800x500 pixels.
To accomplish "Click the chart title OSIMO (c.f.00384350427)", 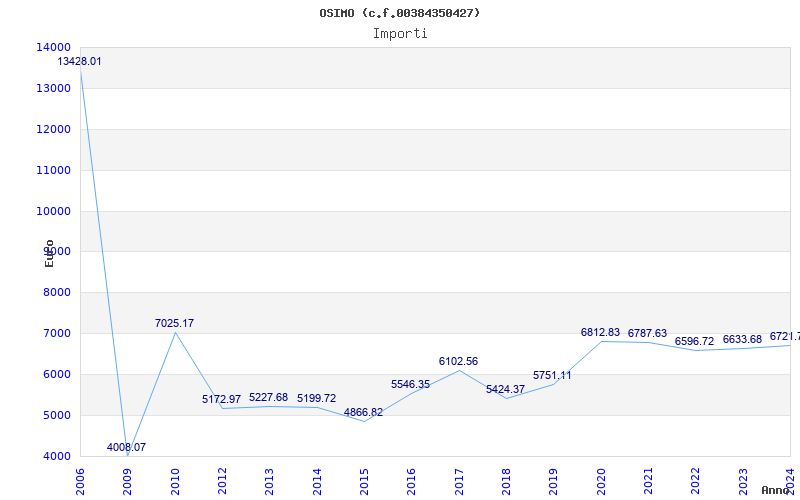I will point(400,13).
